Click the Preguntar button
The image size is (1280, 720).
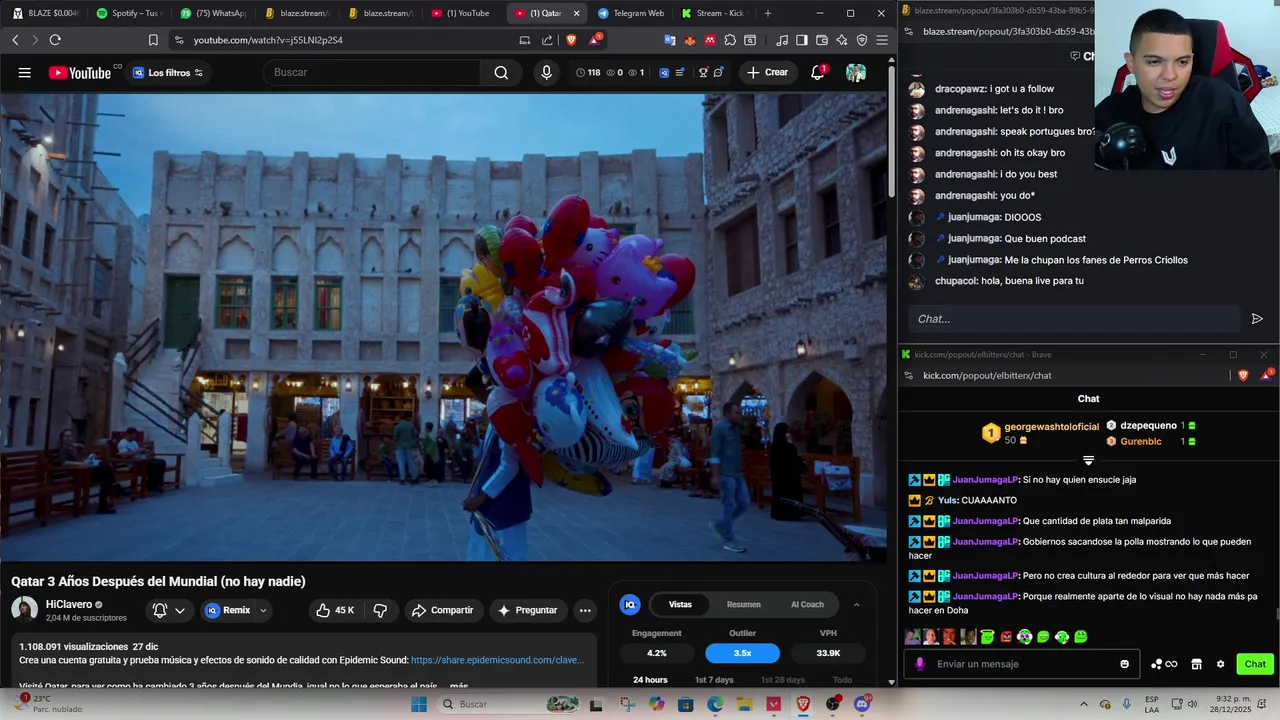point(528,610)
